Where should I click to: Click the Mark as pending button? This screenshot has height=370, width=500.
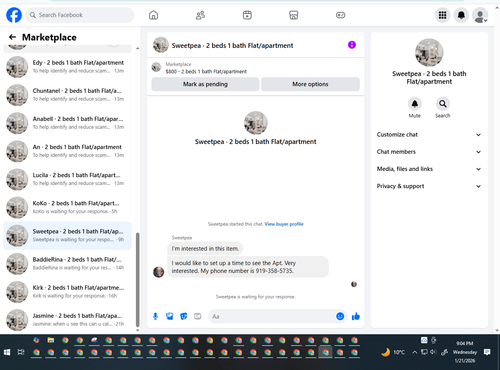coord(205,84)
